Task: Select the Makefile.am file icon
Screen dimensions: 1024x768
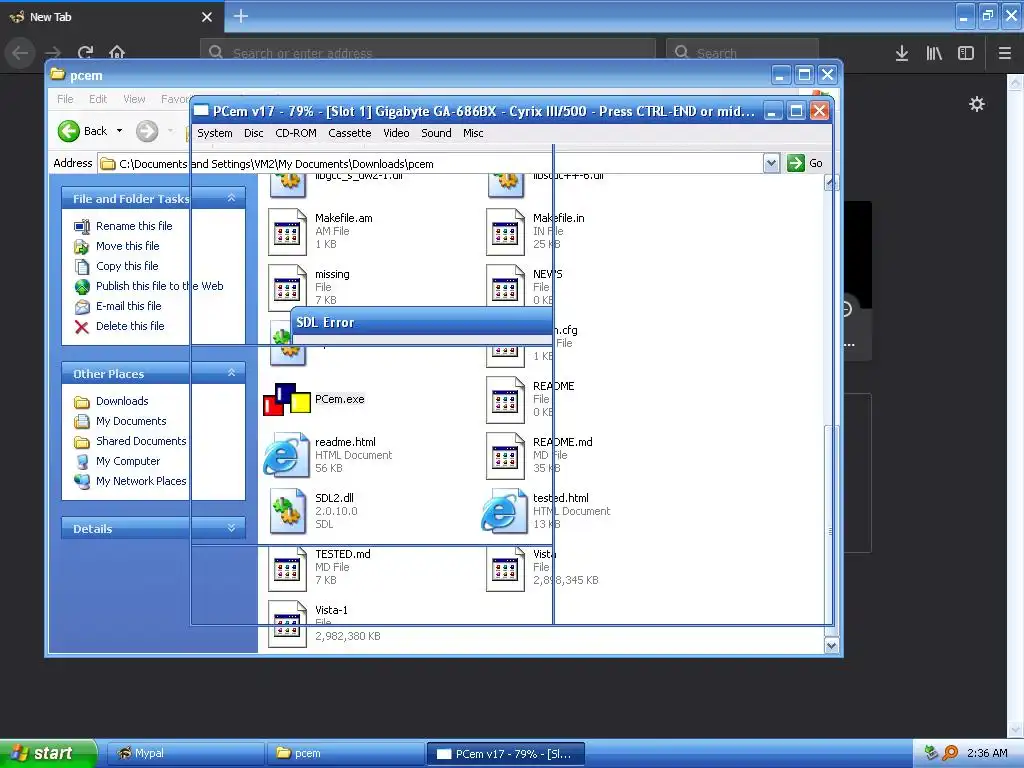Action: (287, 232)
